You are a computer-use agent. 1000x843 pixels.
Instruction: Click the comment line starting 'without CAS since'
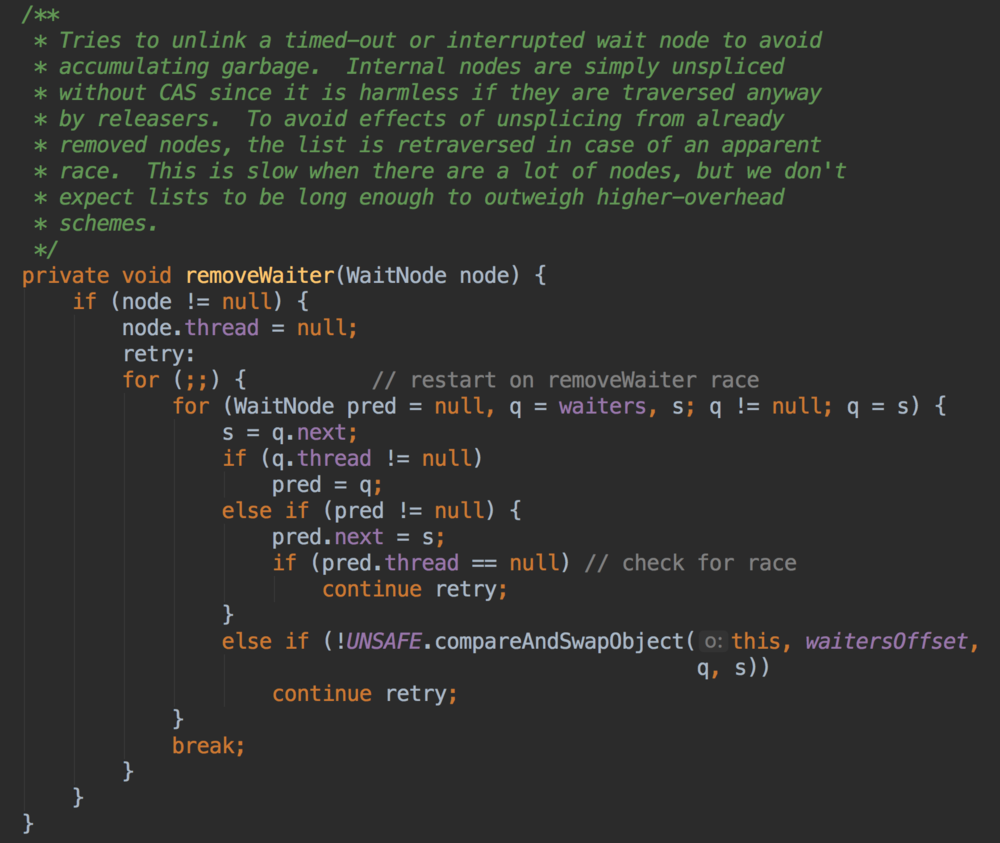(427, 93)
